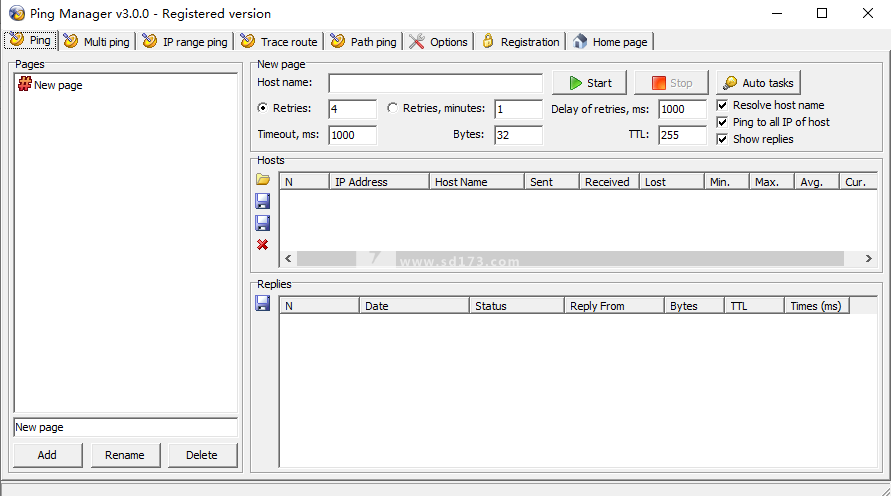Click into the Host name input field
The width and height of the screenshot is (891, 496).
point(435,83)
